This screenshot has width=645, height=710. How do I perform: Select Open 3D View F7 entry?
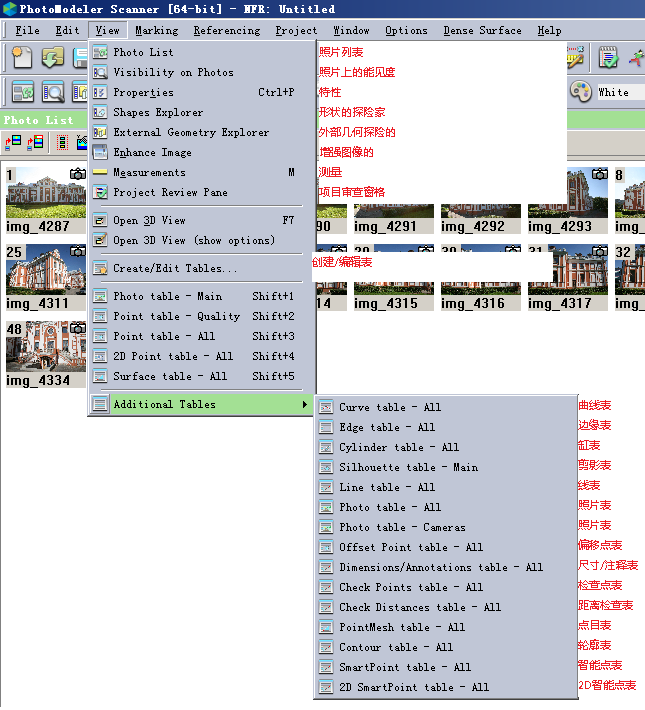coord(202,220)
